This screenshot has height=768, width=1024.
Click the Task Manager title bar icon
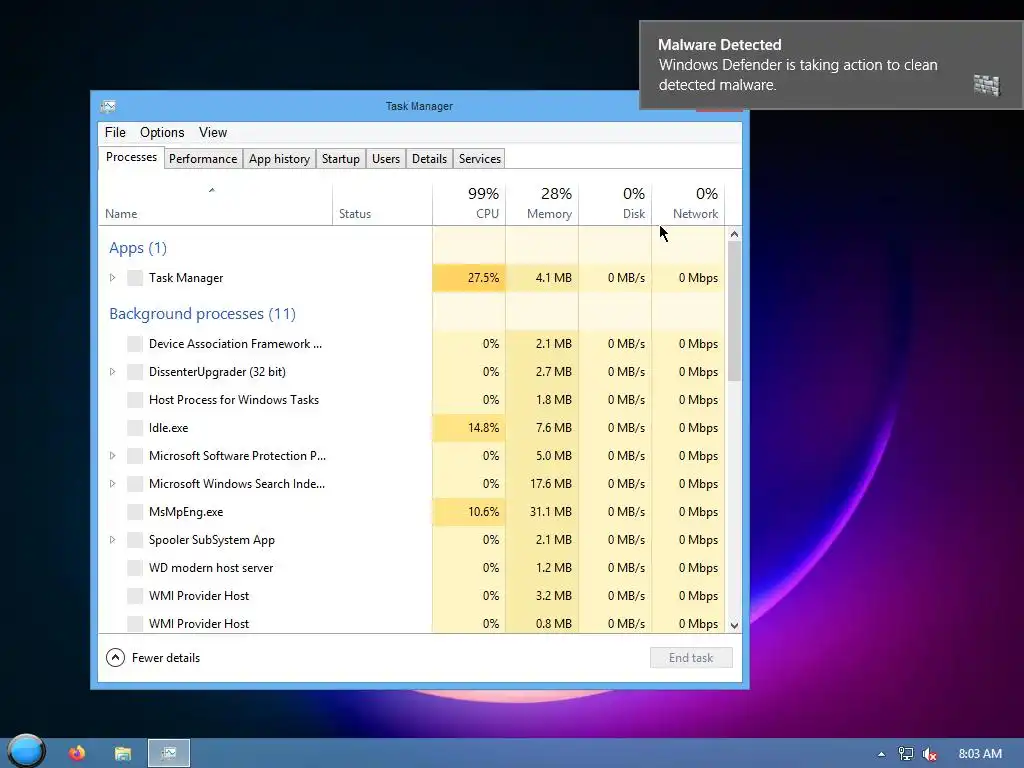108,106
